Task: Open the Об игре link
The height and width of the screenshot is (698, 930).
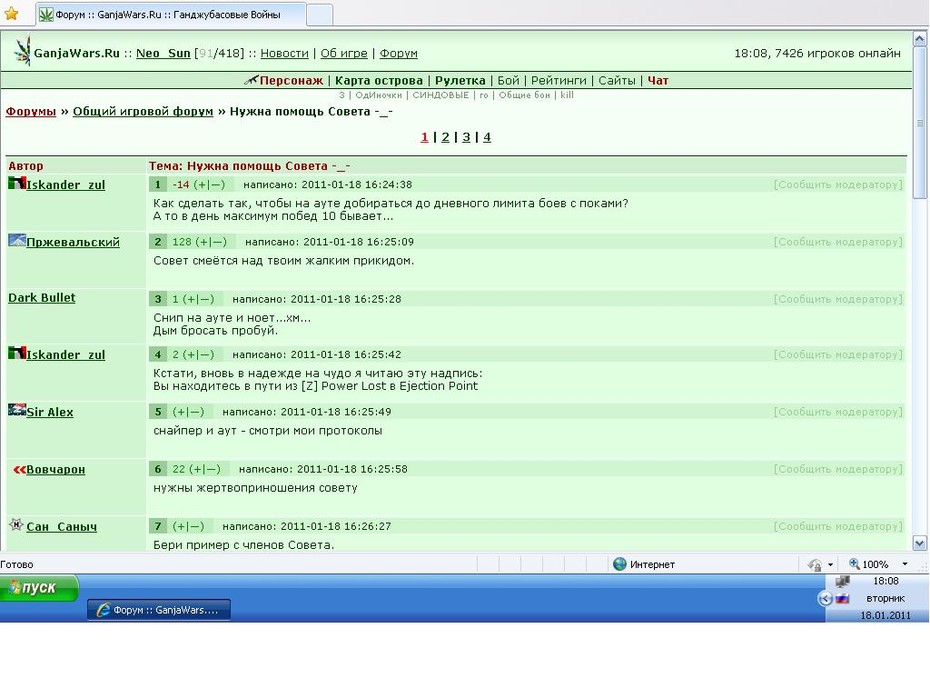Action: (x=344, y=53)
